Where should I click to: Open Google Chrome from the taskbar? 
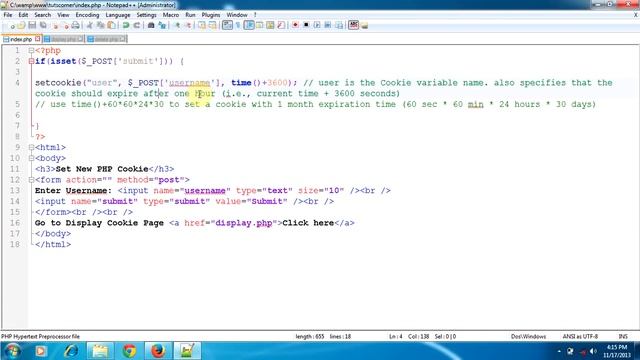coord(129,351)
